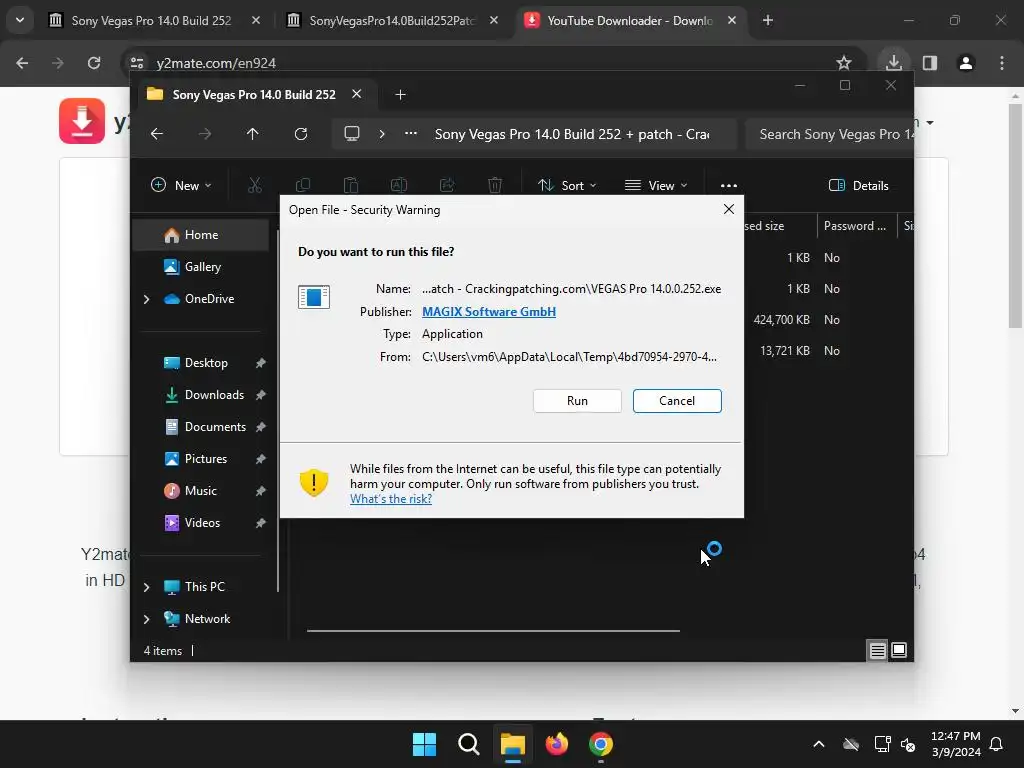Select the Sony Vegas Pro 14.0 Build 252 Explorer tab

coord(253,95)
